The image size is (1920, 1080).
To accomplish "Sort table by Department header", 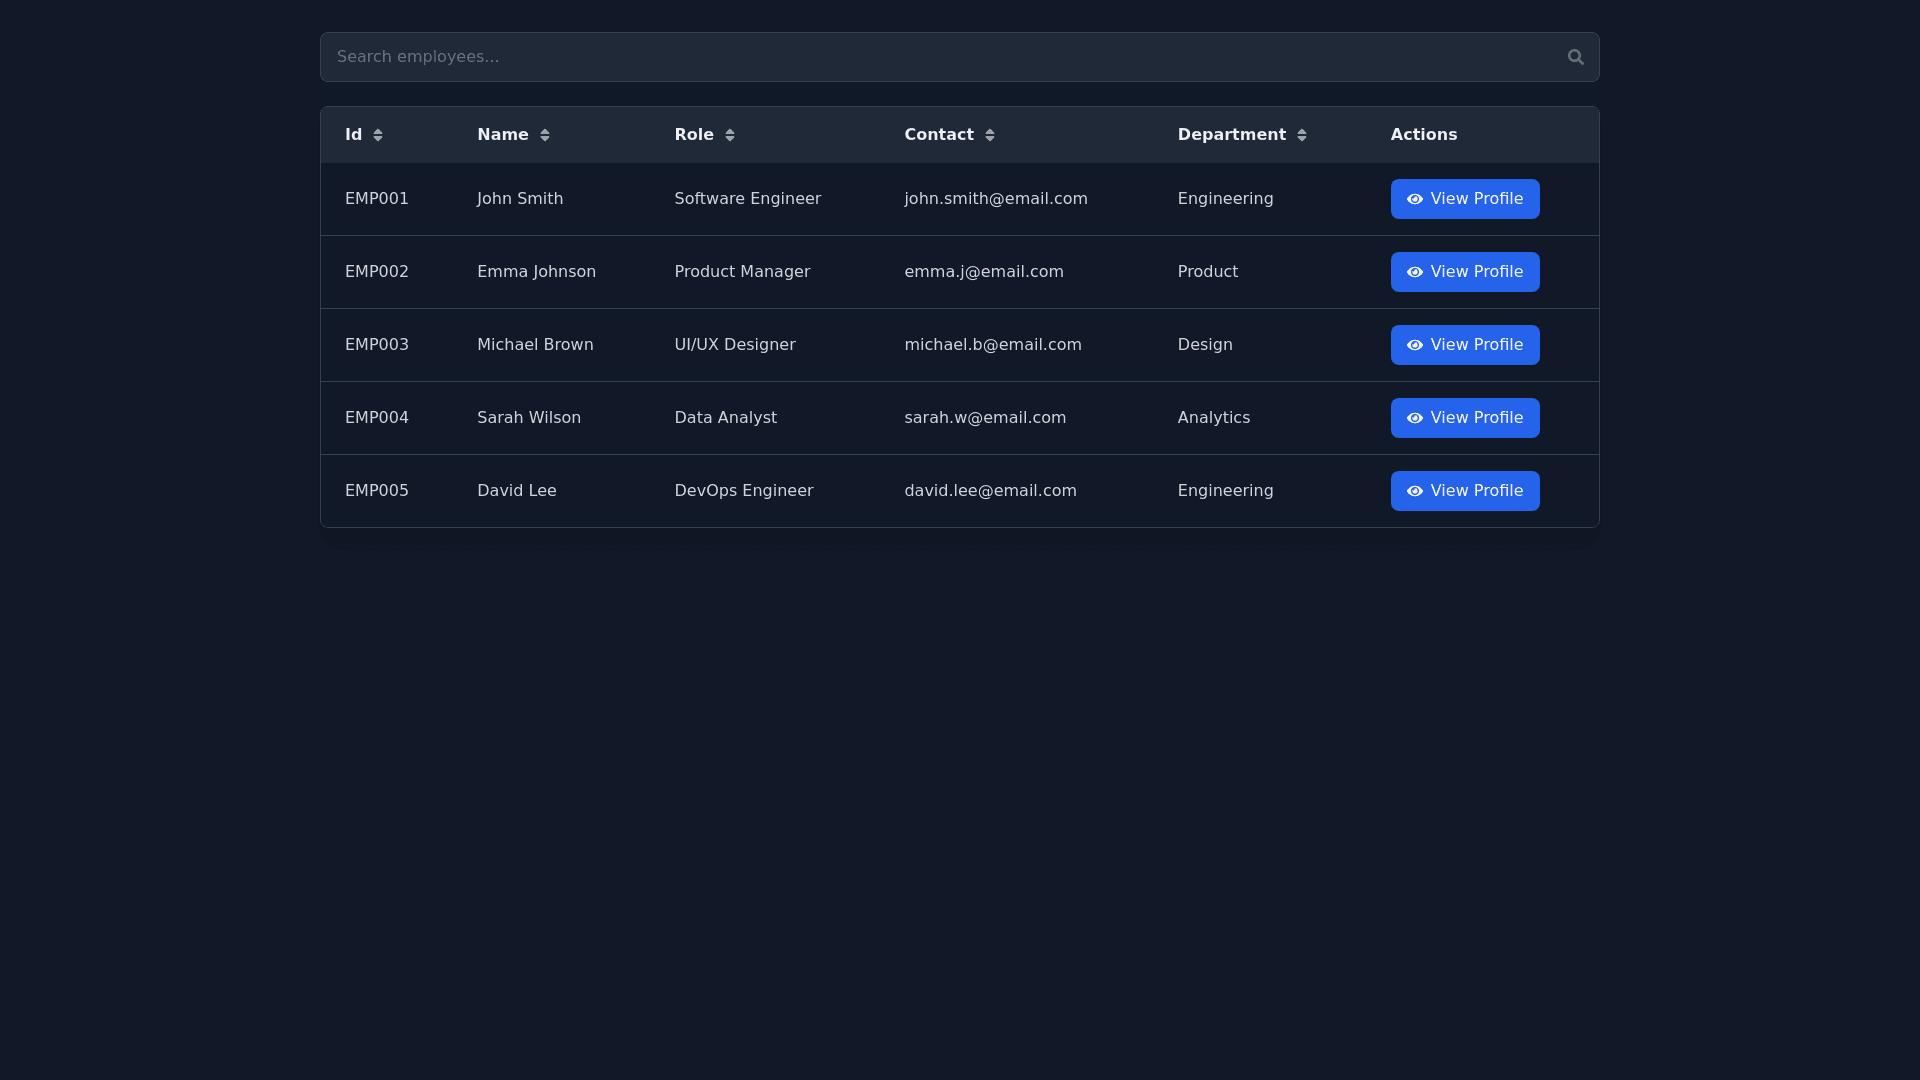I will point(1231,135).
